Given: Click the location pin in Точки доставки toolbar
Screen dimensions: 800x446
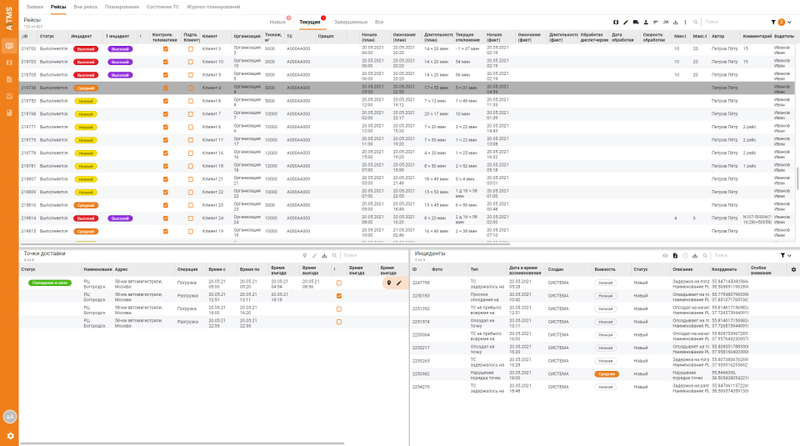Looking at the screenshot, I should coord(305,256).
